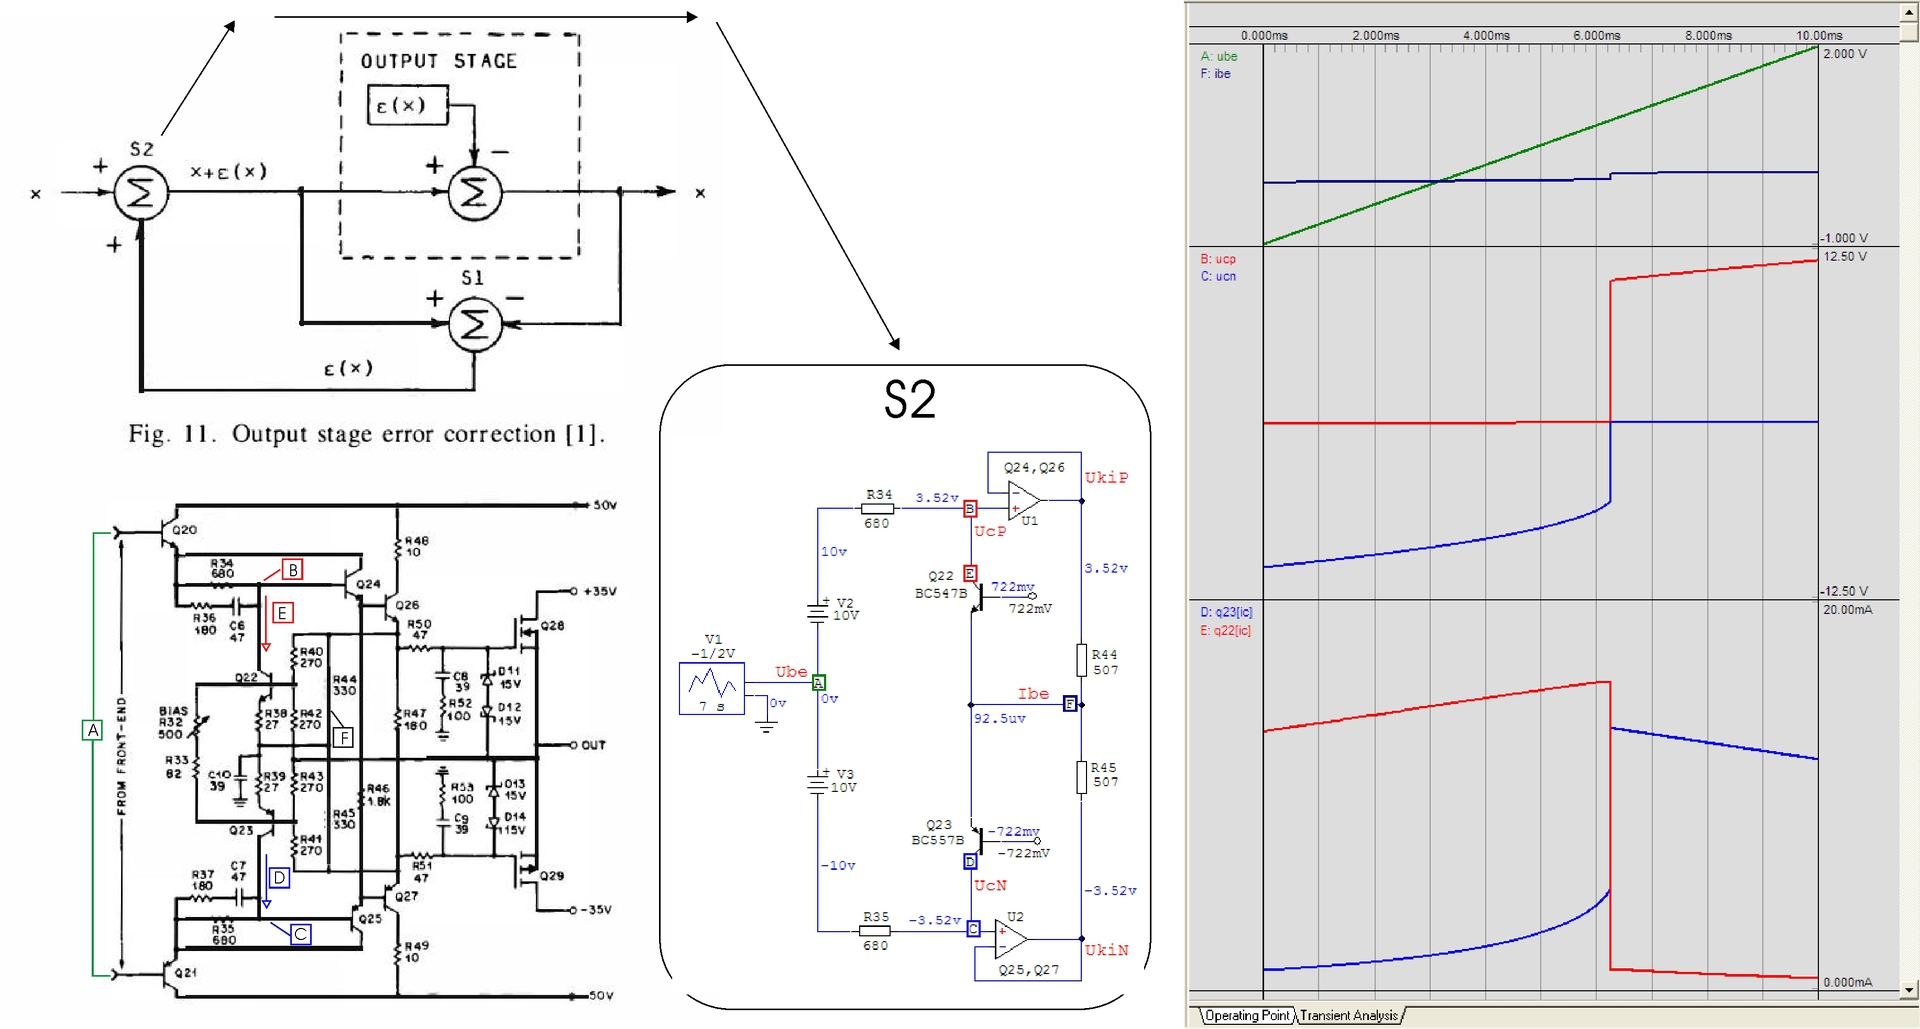Click the 92.5uv voltage readout
The image size is (1920, 1029).
tap(1000, 719)
